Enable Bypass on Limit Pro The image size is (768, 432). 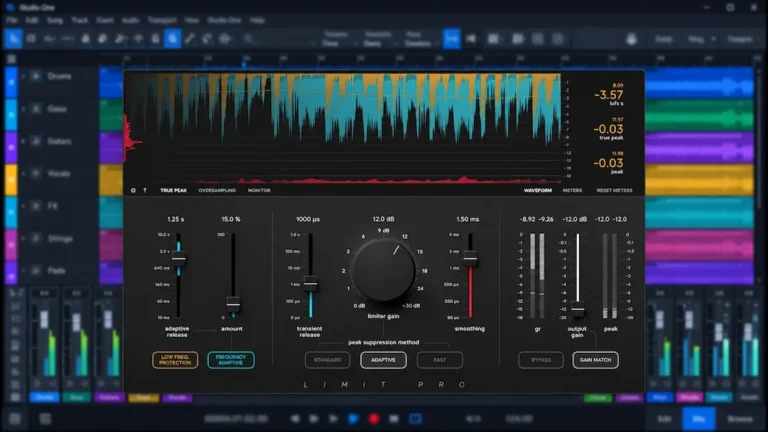(x=541, y=360)
